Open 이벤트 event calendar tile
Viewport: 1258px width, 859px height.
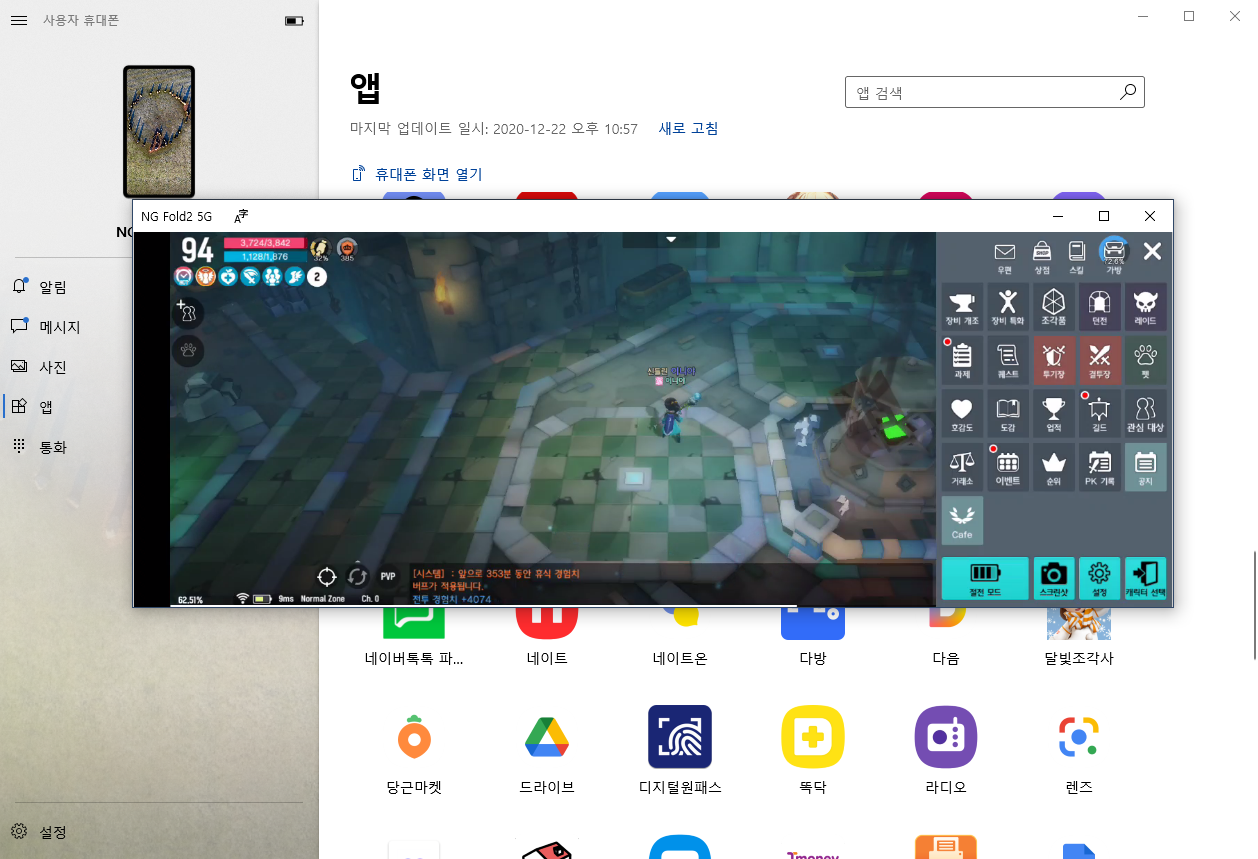pyautogui.click(x=1008, y=467)
